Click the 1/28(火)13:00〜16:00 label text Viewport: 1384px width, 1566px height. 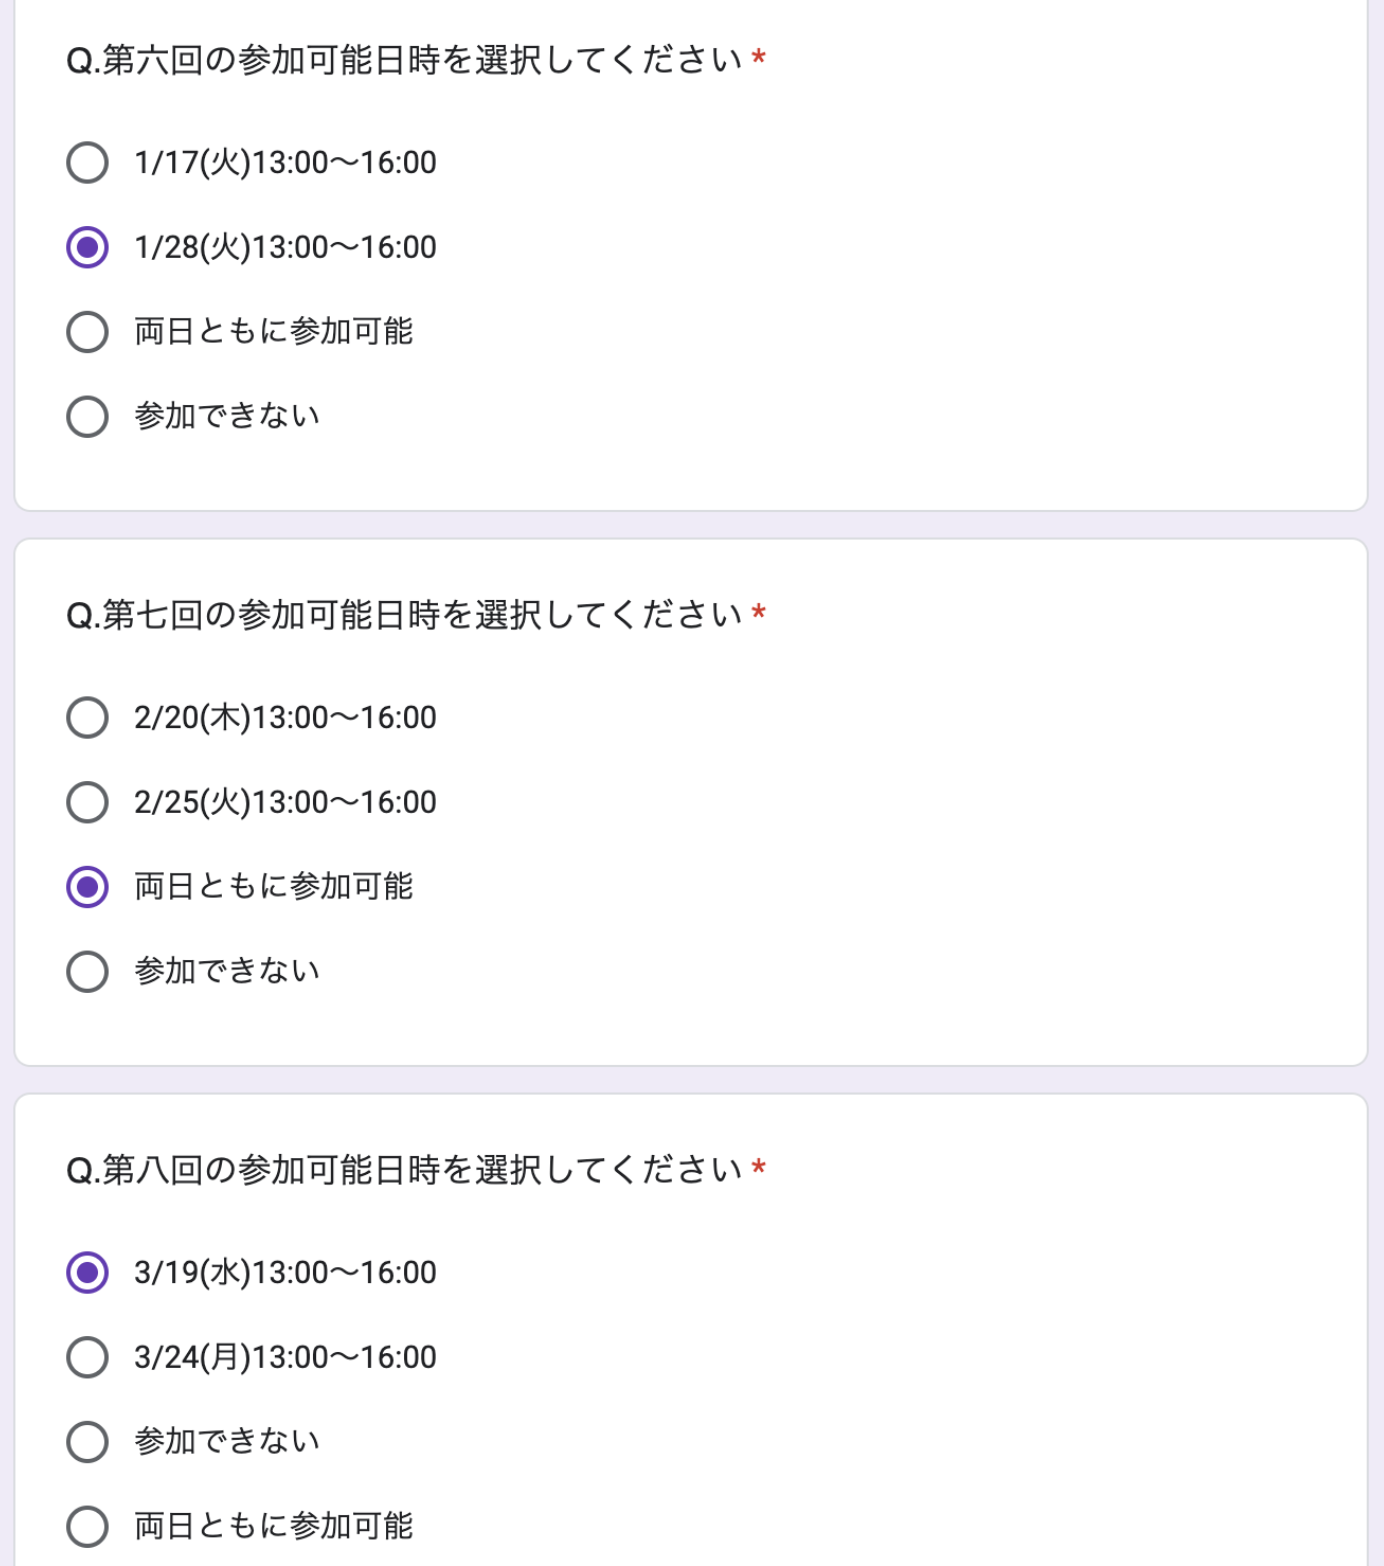285,247
